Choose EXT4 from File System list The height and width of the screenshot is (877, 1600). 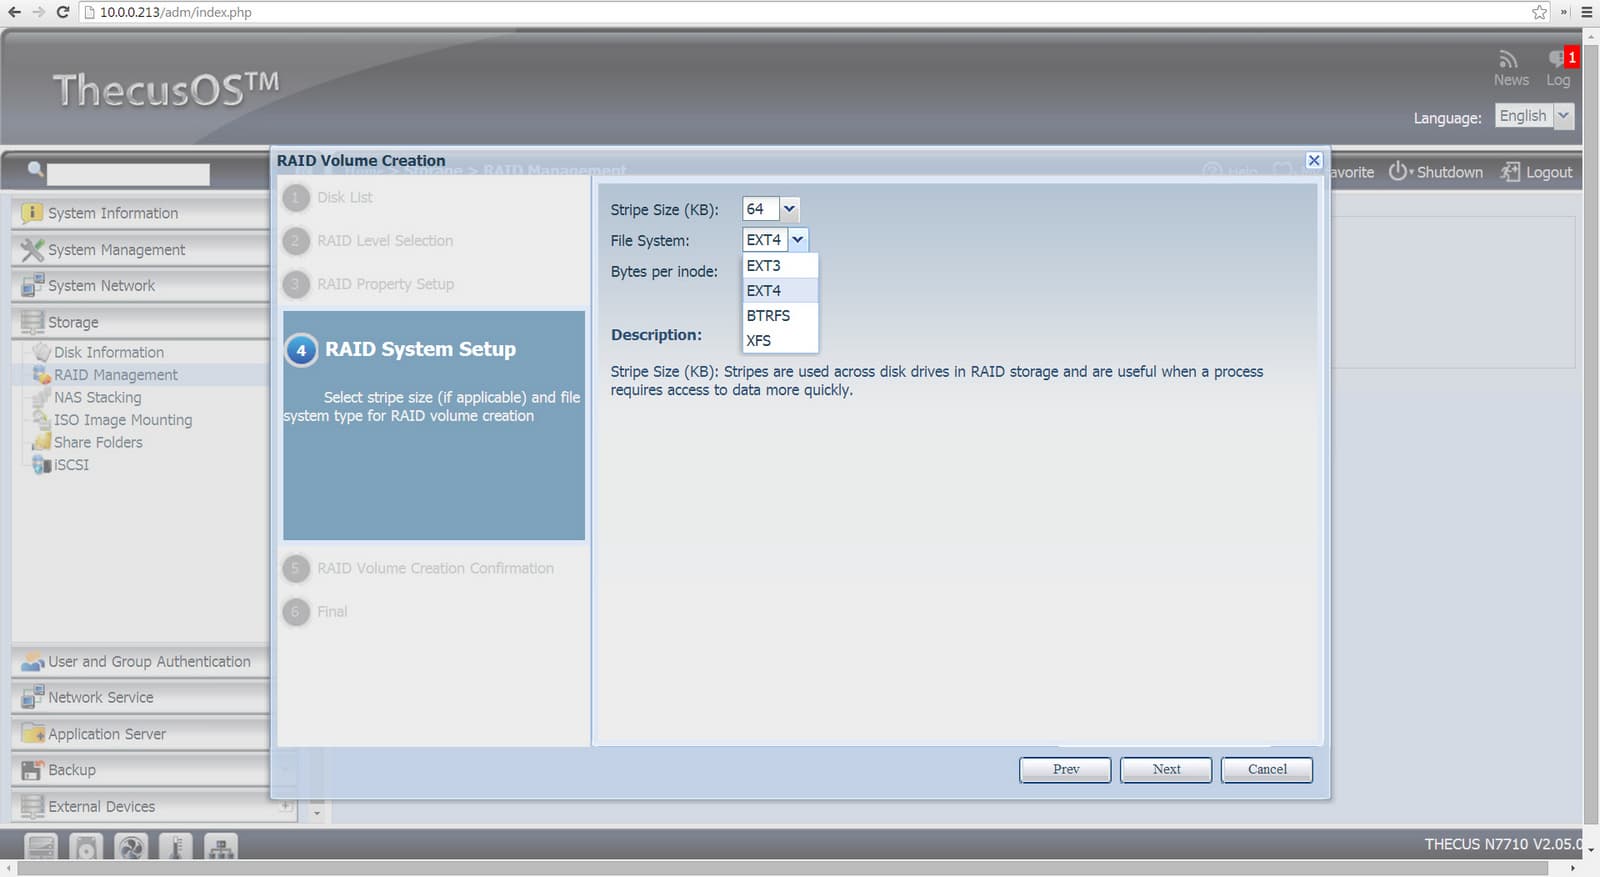tap(780, 291)
